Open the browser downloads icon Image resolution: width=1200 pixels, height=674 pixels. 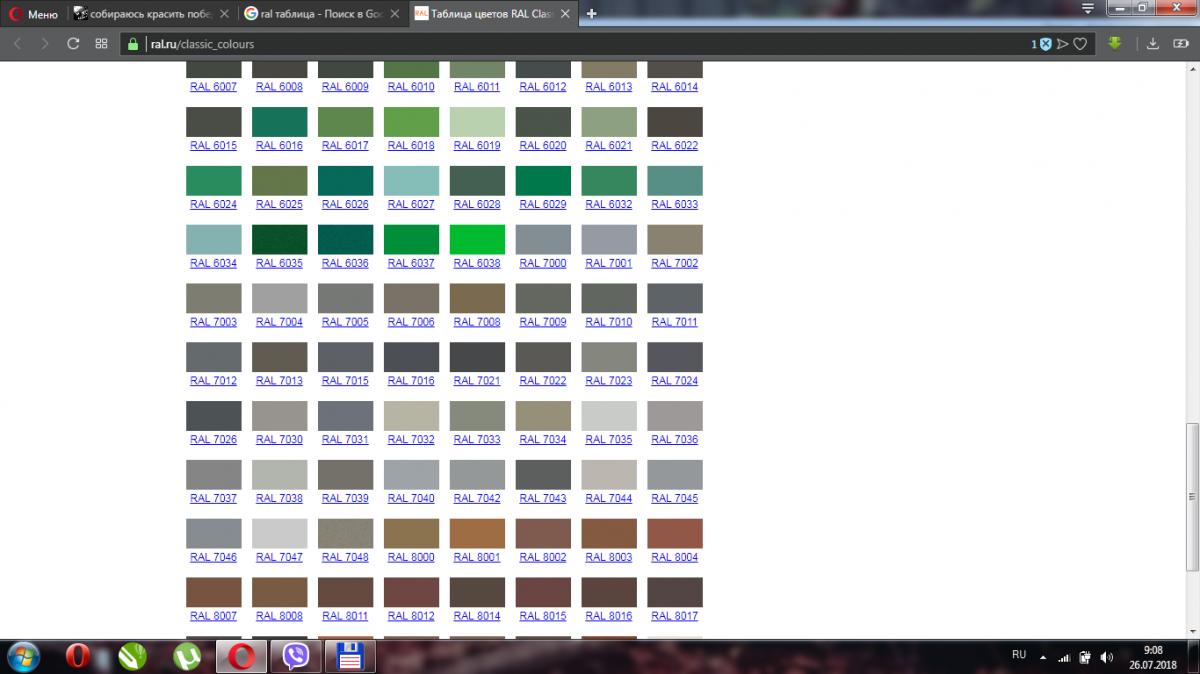coord(1152,44)
